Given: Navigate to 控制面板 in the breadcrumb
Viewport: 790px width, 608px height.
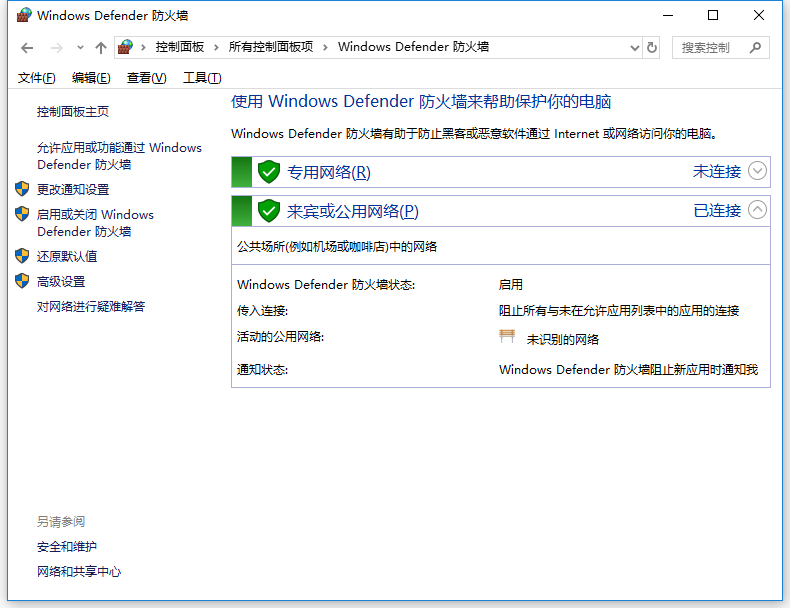Looking at the screenshot, I should pos(180,47).
